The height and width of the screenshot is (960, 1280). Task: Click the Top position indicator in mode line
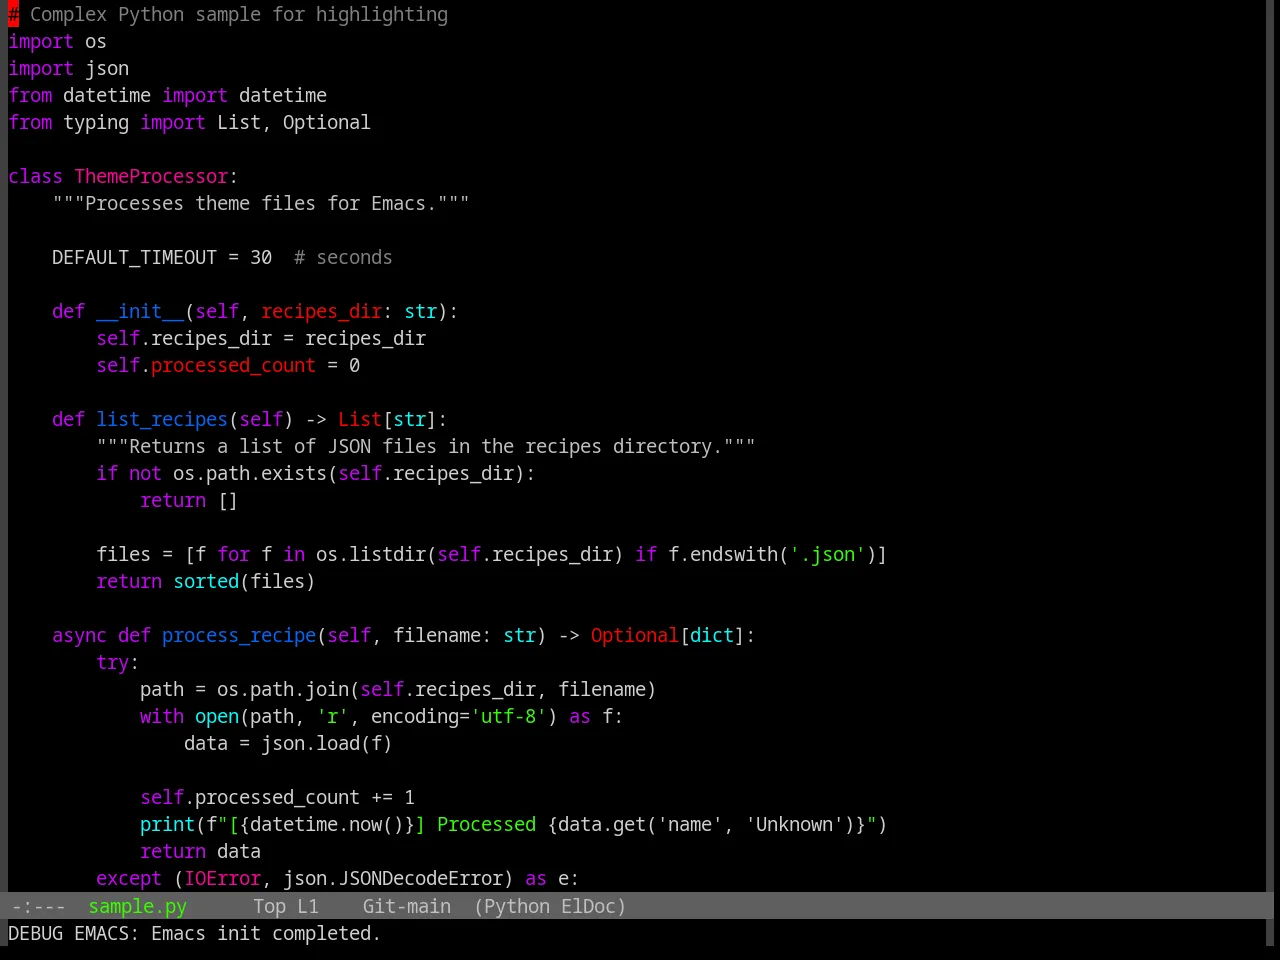[269, 906]
